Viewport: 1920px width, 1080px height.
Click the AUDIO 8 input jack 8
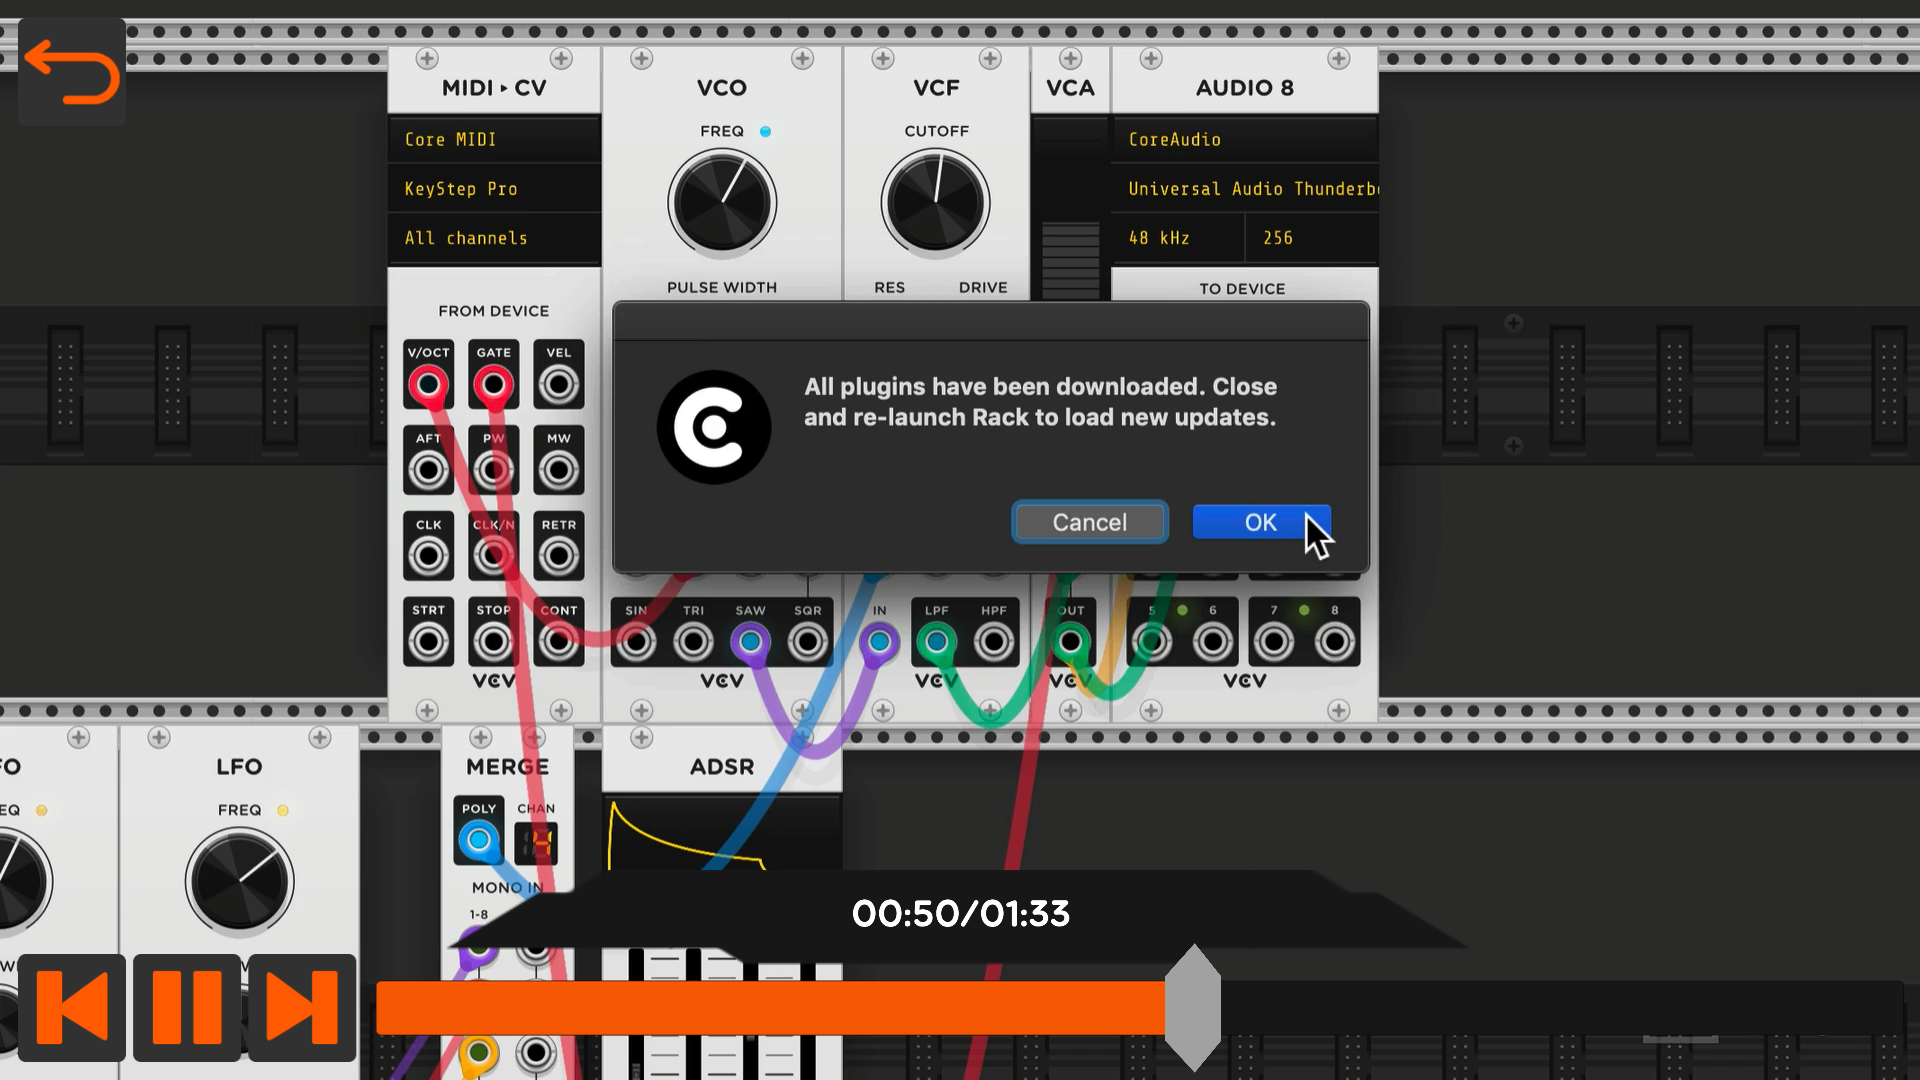point(1334,642)
